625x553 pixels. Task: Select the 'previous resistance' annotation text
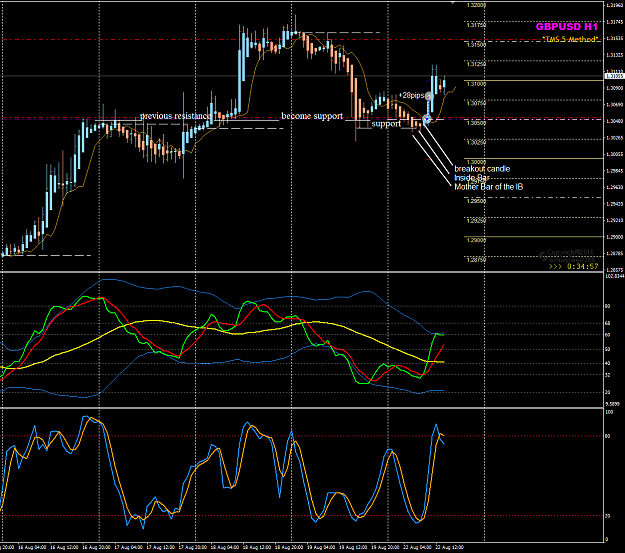[x=175, y=116]
